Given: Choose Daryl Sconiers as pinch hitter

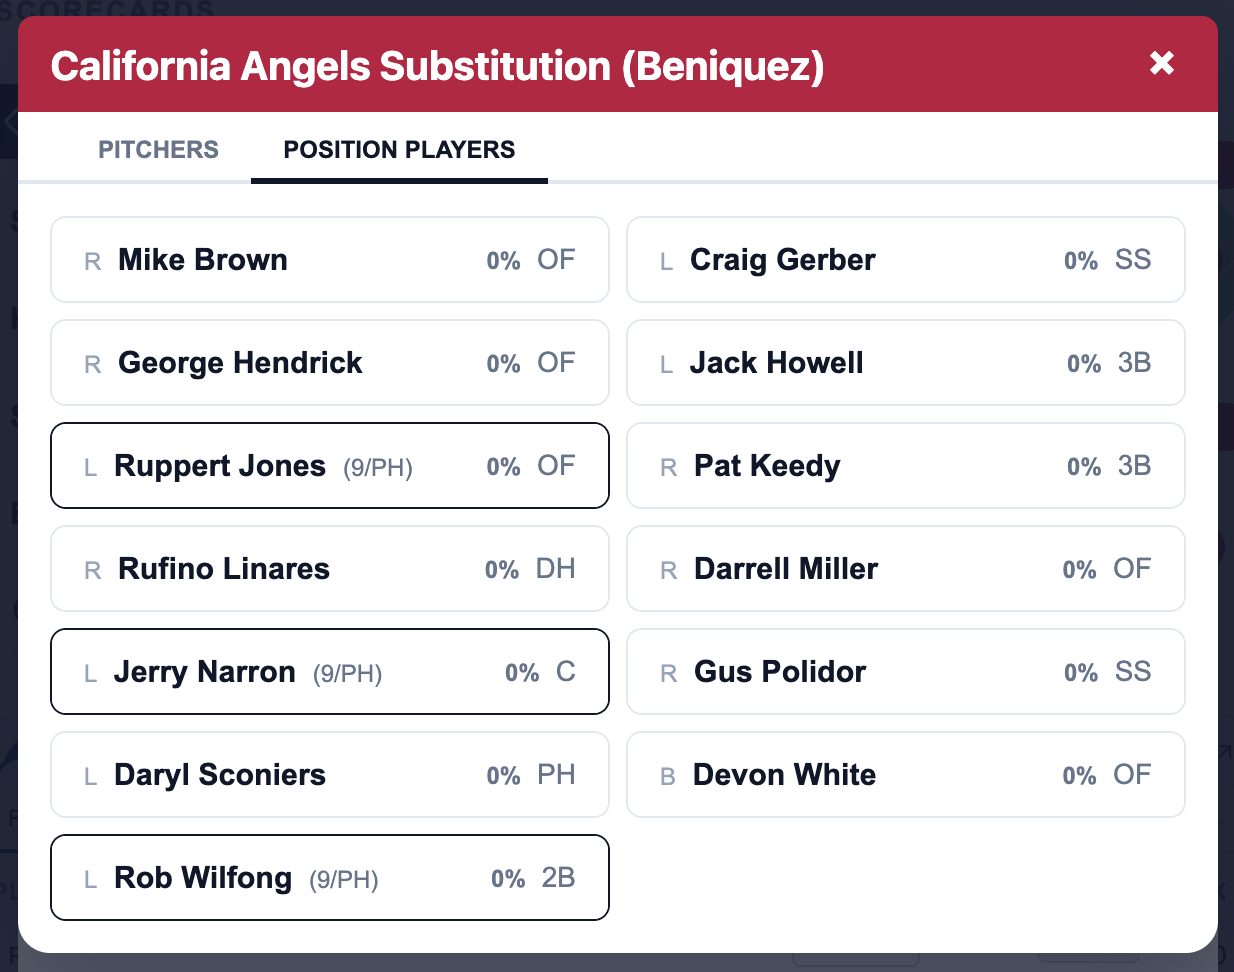Looking at the screenshot, I should [330, 774].
